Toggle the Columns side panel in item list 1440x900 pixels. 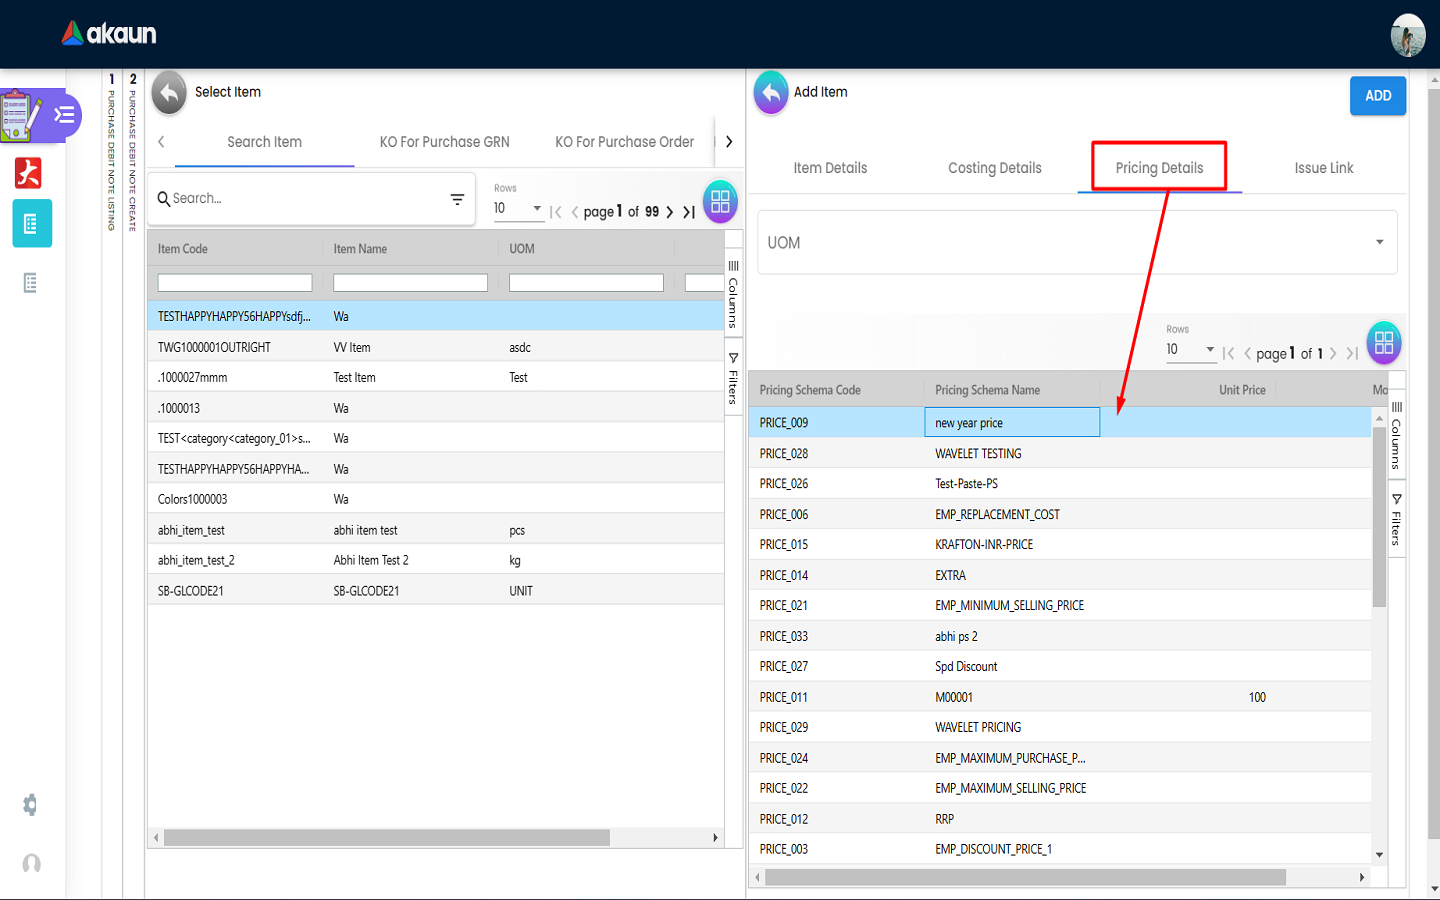coord(733,294)
